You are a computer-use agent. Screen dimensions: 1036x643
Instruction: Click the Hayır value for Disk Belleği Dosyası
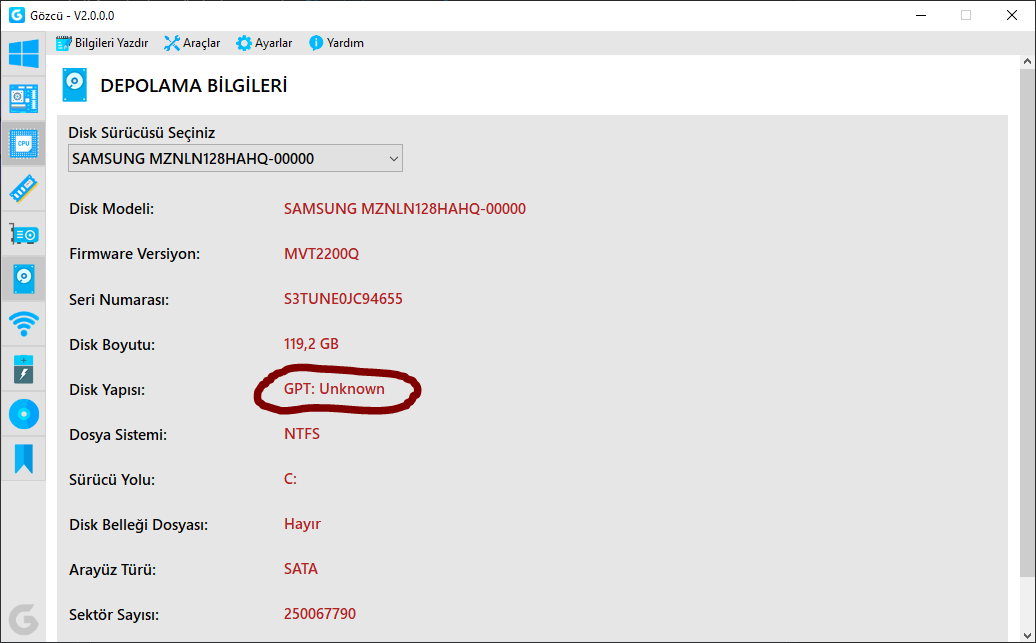click(x=303, y=523)
